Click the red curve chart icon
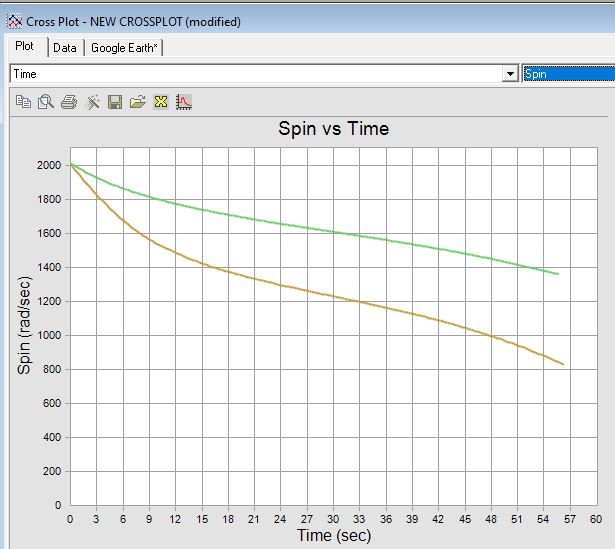This screenshot has width=615, height=549. [184, 101]
